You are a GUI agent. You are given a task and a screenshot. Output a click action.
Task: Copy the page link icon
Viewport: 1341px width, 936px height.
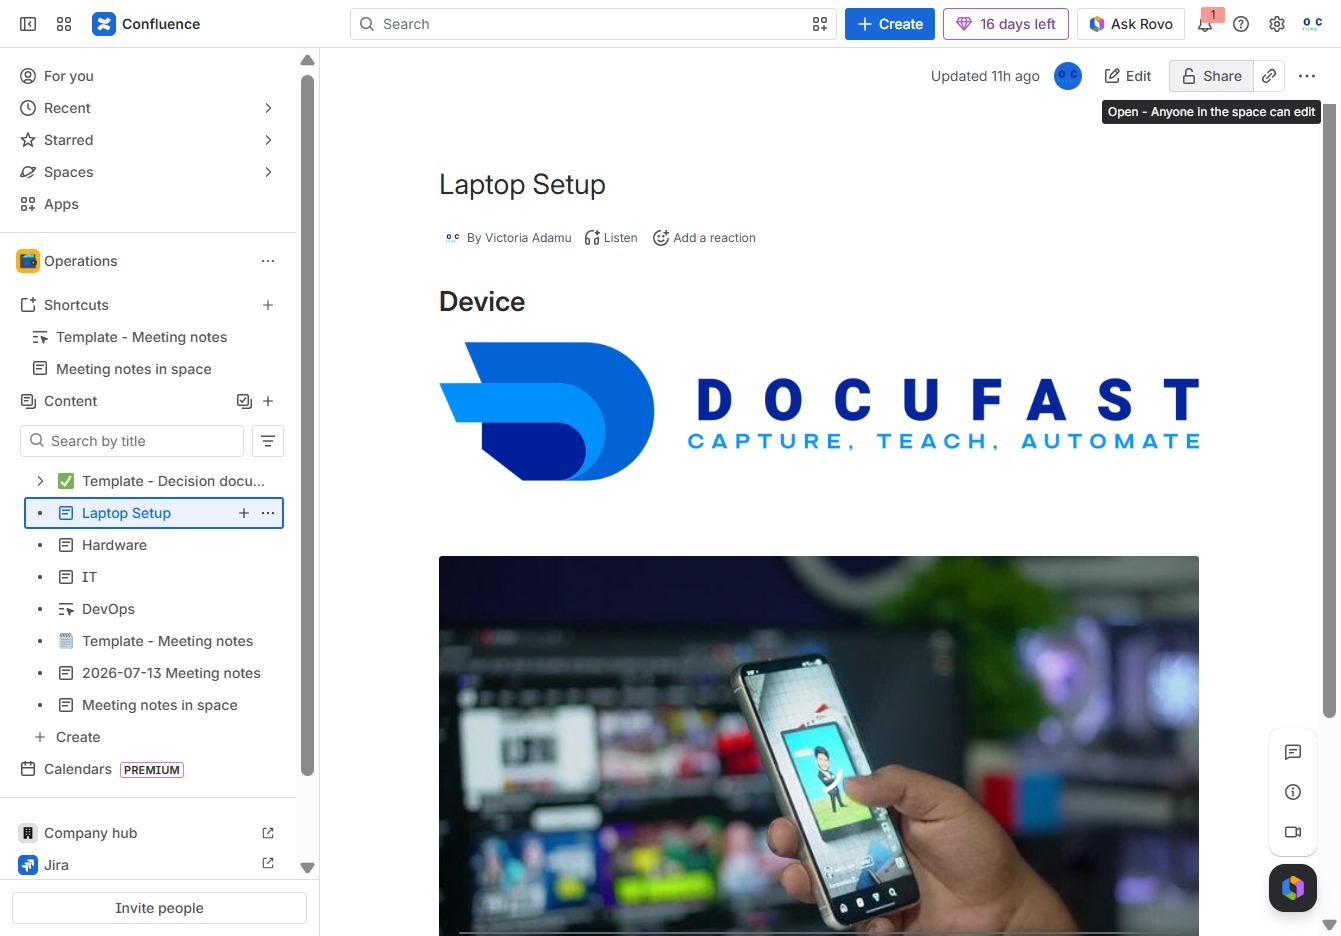click(1269, 76)
